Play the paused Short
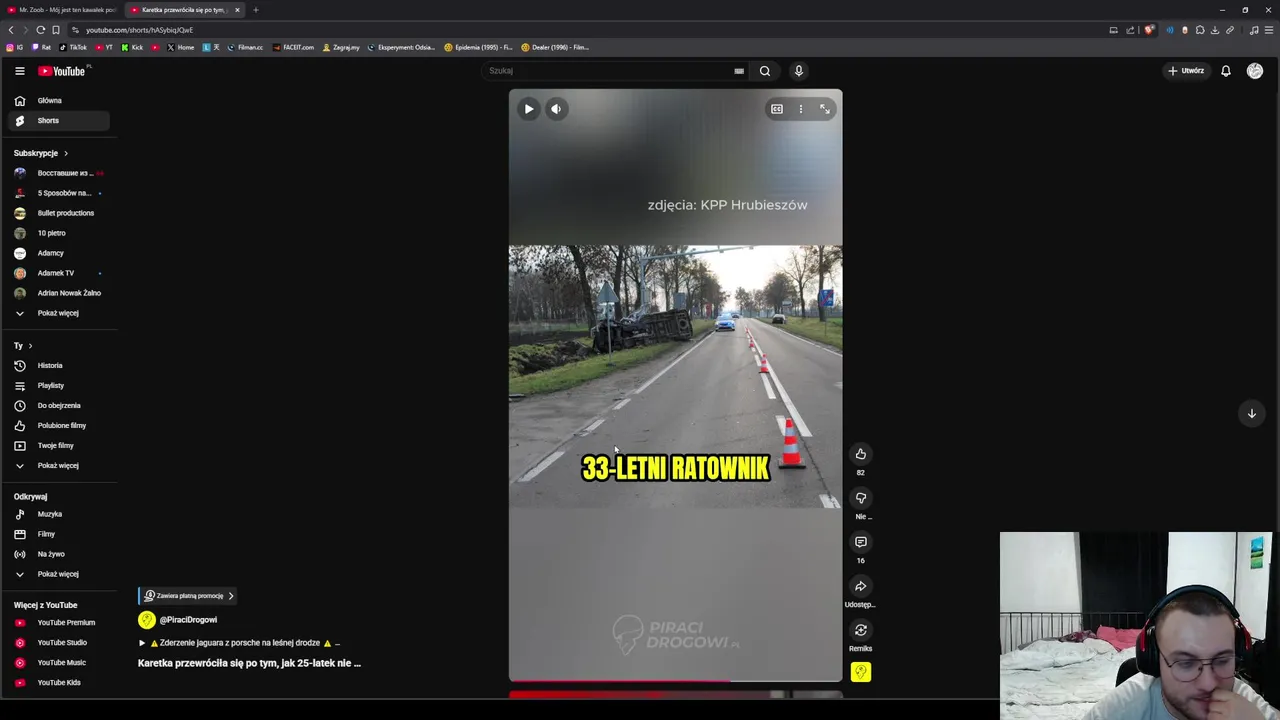 [528, 109]
